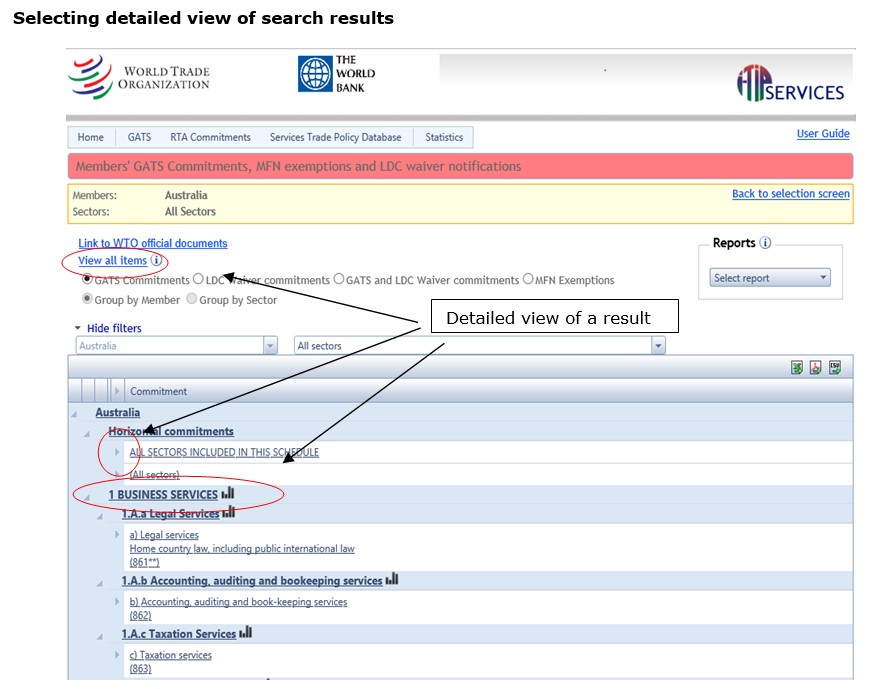Select the MFN Exemptions radio button

(528, 279)
